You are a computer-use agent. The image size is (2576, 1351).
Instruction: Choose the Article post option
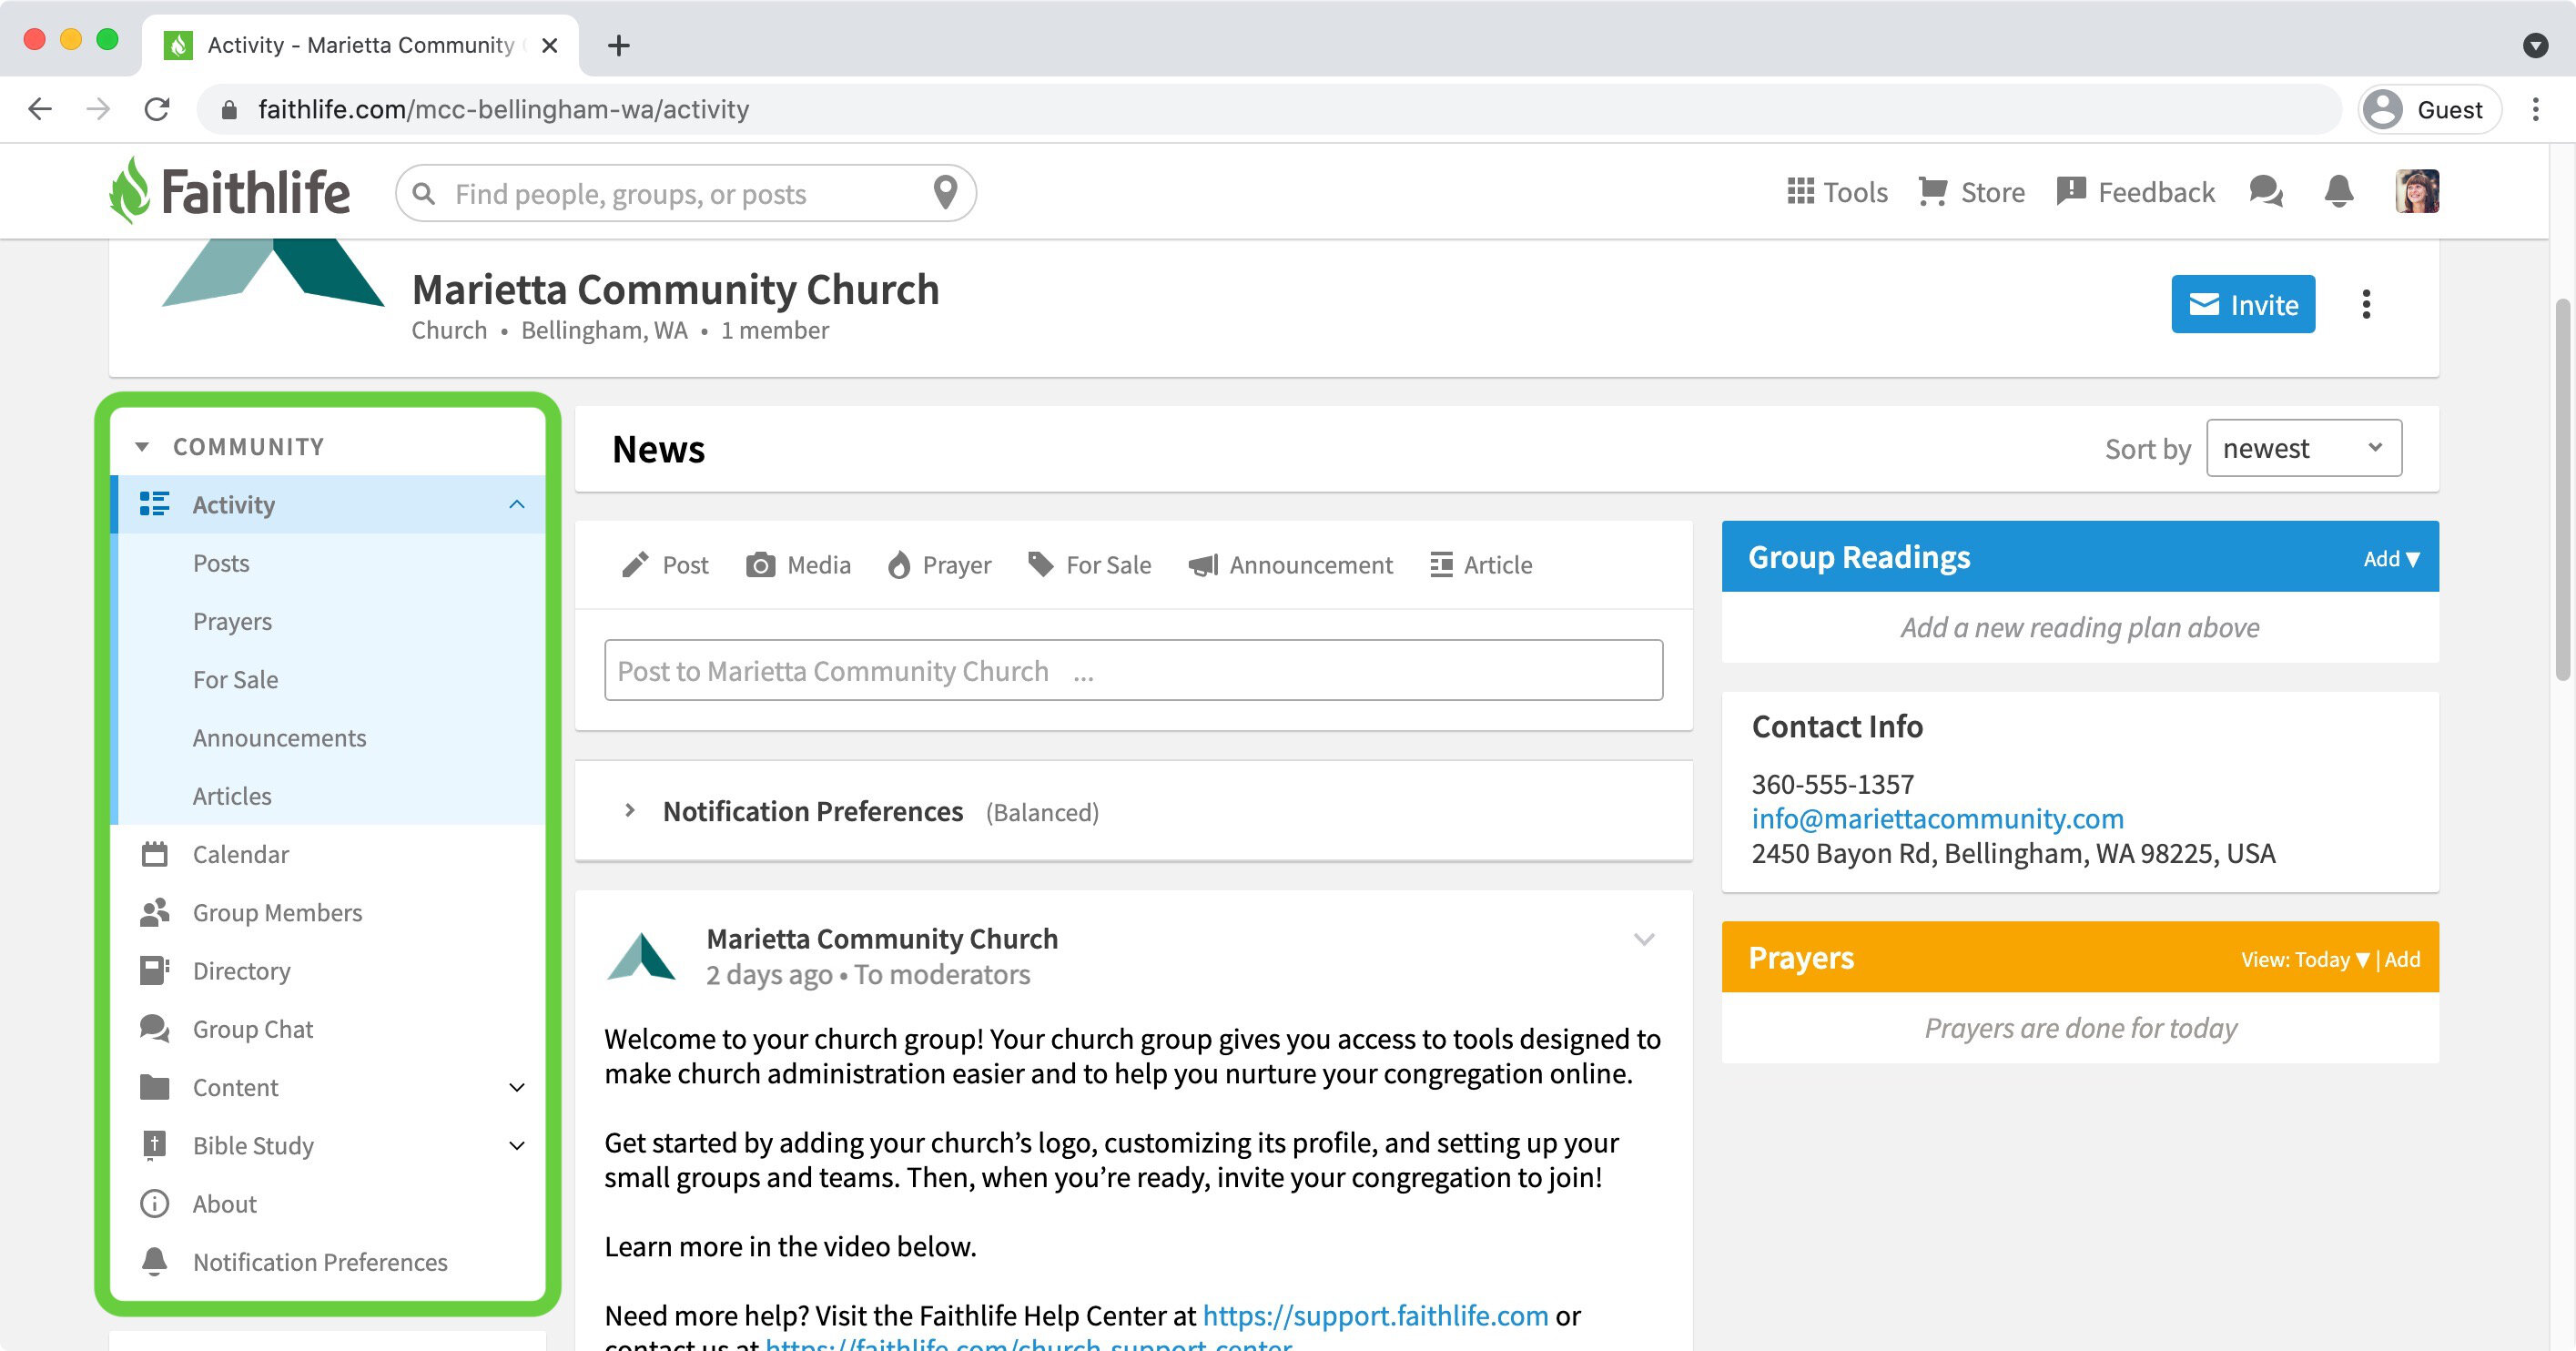coord(1481,565)
